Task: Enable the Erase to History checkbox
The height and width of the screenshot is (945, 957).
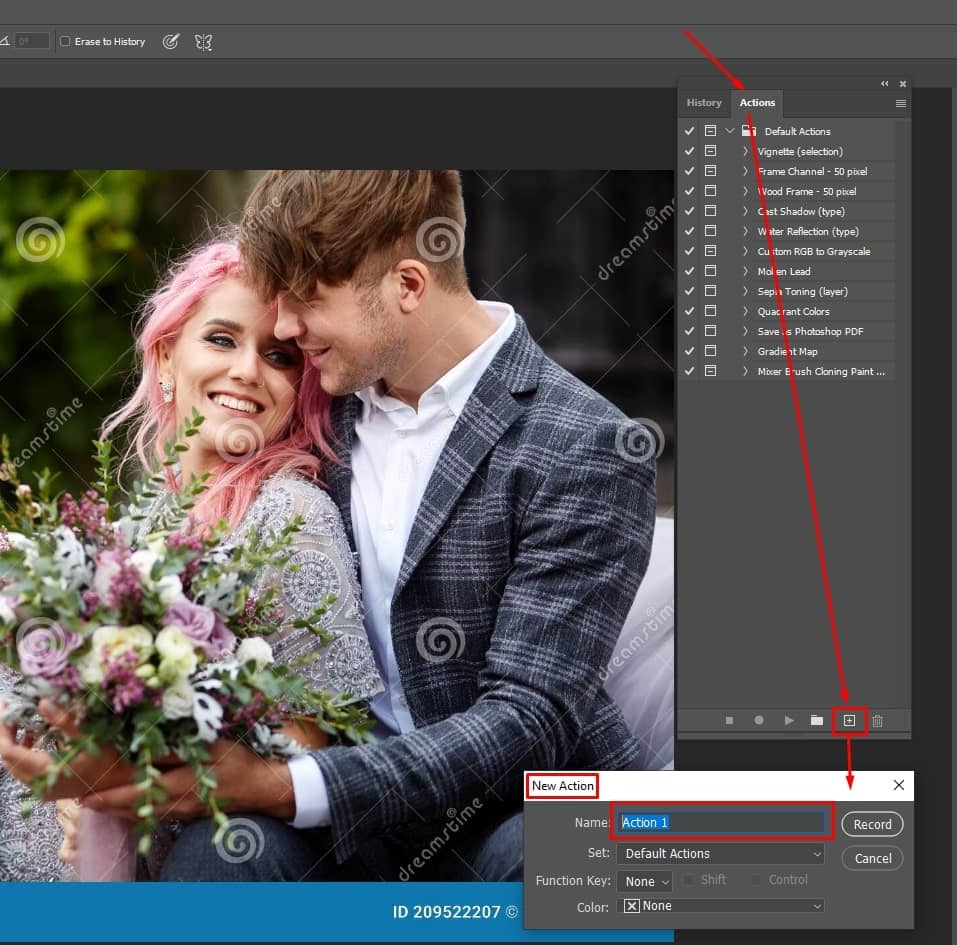Action: pos(64,41)
